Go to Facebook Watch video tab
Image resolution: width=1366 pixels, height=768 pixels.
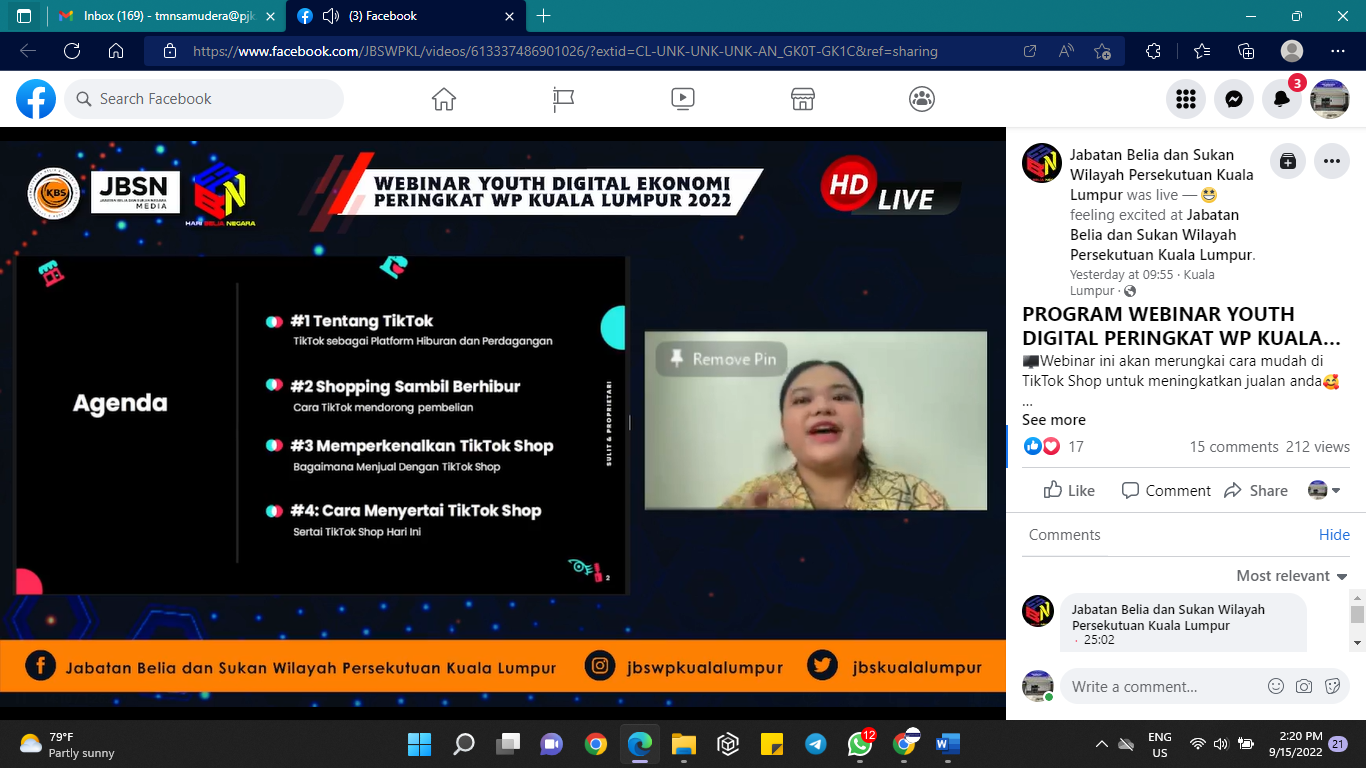683,99
